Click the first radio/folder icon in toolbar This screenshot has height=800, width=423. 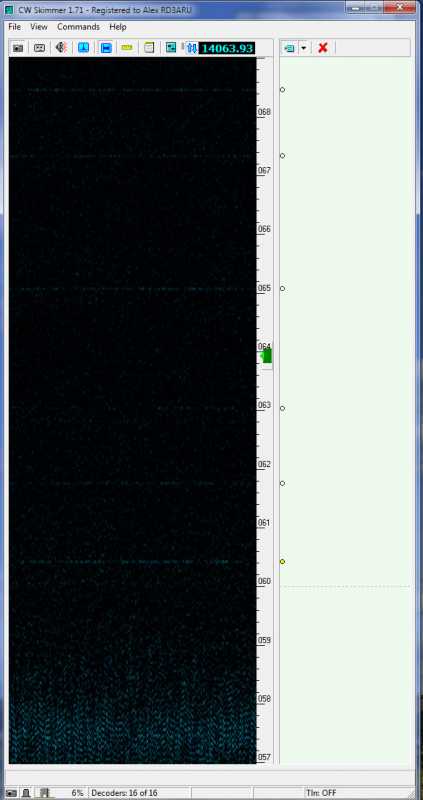[x=18, y=48]
